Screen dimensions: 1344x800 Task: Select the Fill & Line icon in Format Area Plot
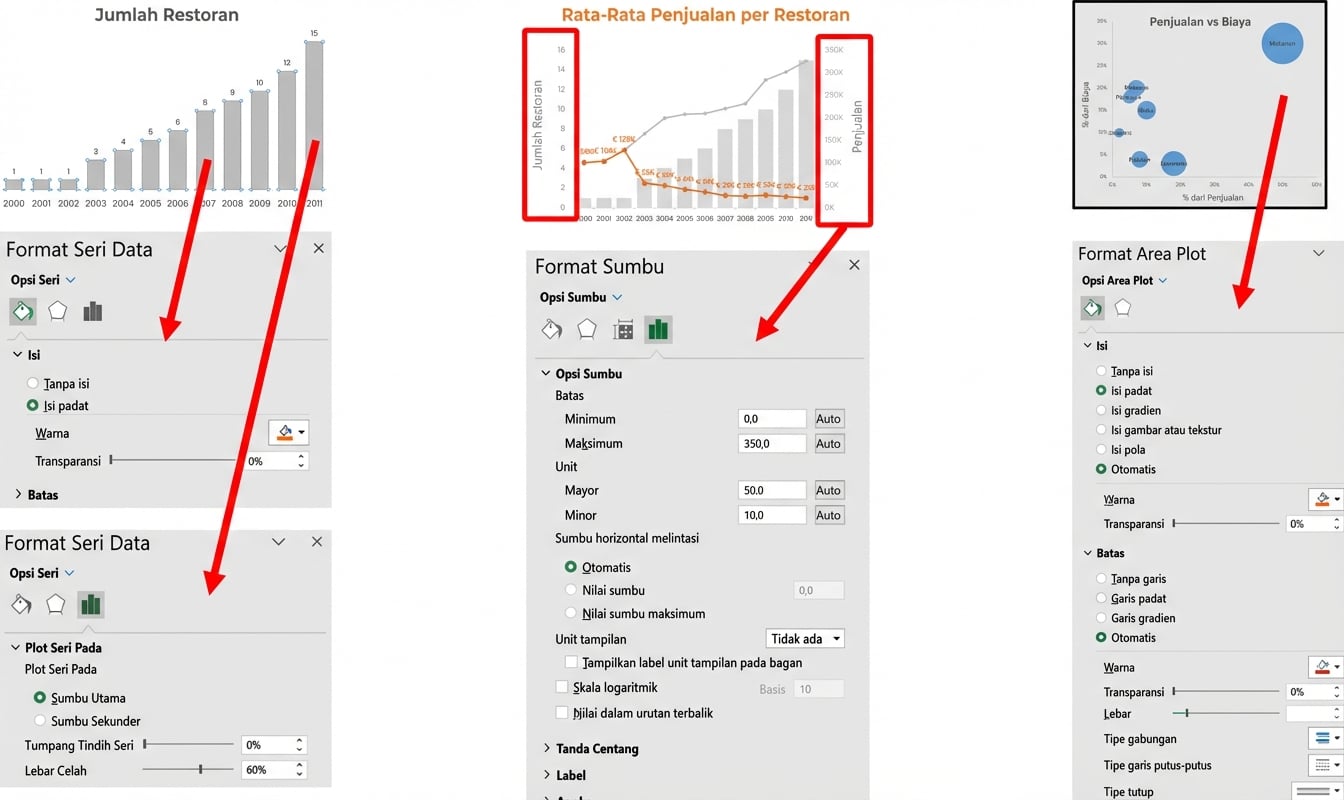(x=1092, y=308)
